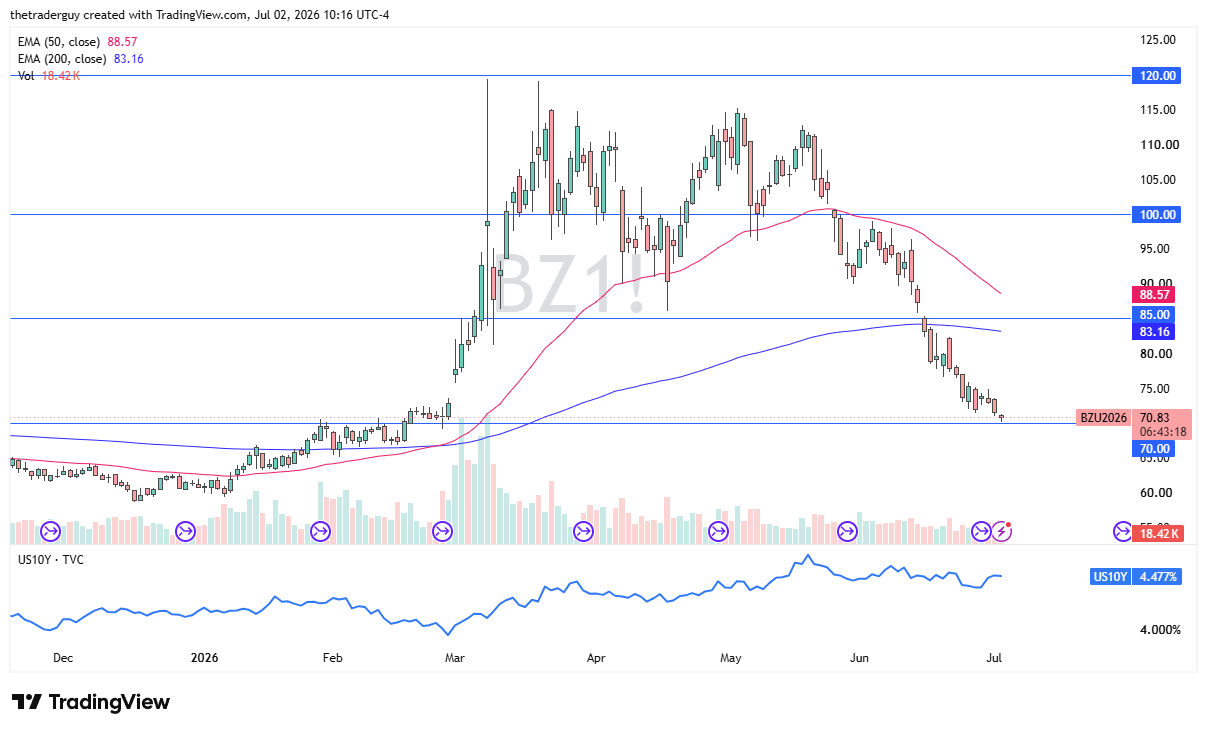The height and width of the screenshot is (732, 1207).
Task: Click the 18.42 K volume label
Action: [1158, 534]
